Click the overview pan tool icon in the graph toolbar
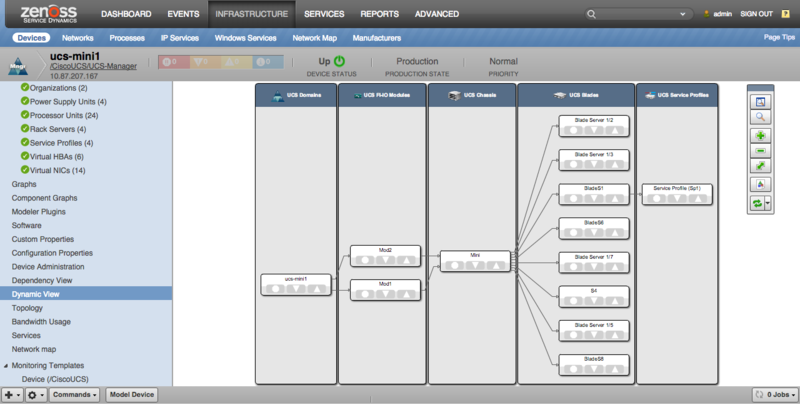This screenshot has height=405, width=800. tap(760, 102)
